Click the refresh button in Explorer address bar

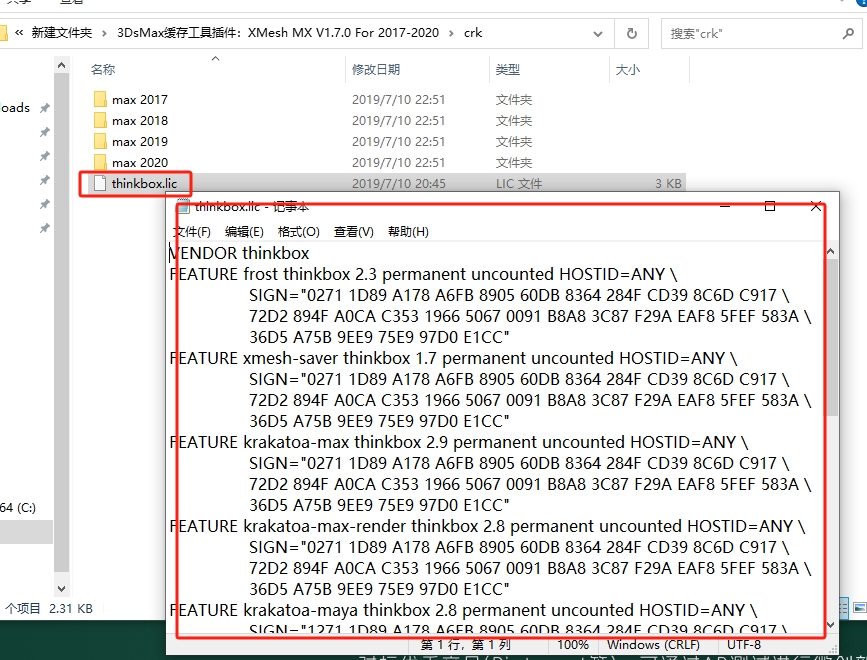tap(631, 34)
